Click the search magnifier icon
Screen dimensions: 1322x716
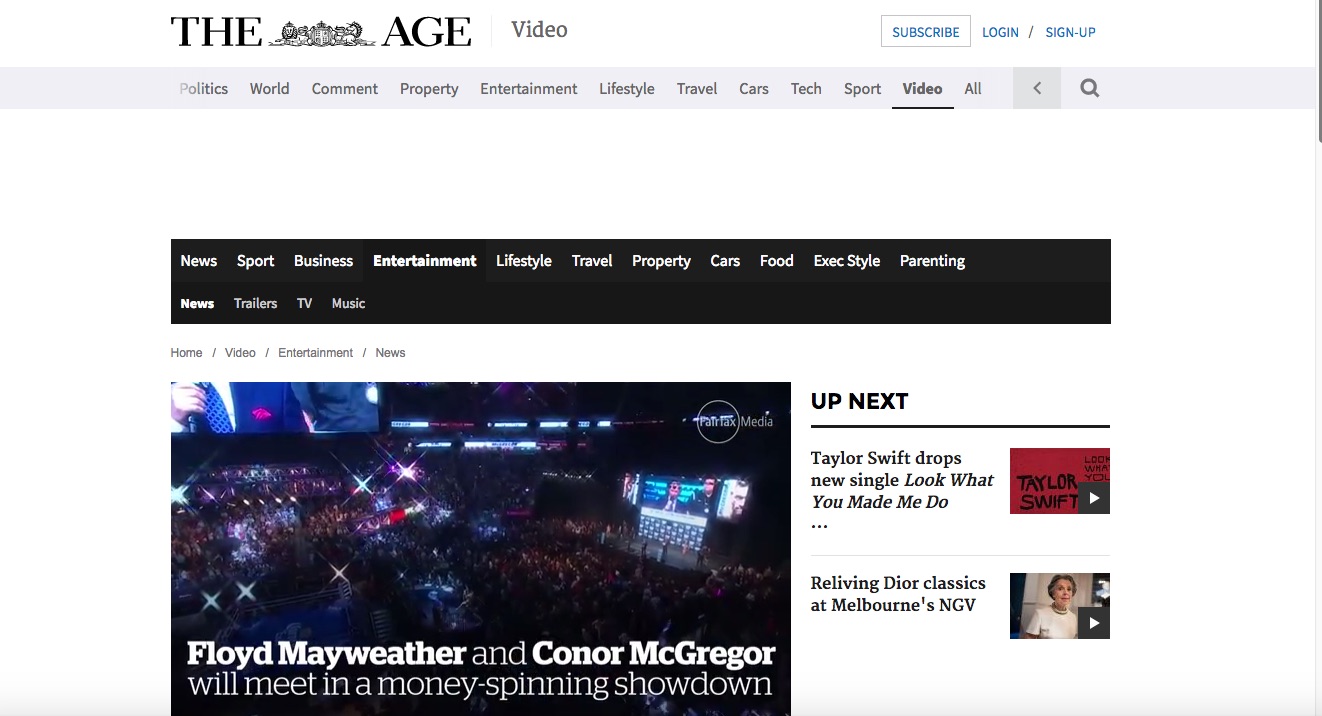pos(1089,88)
